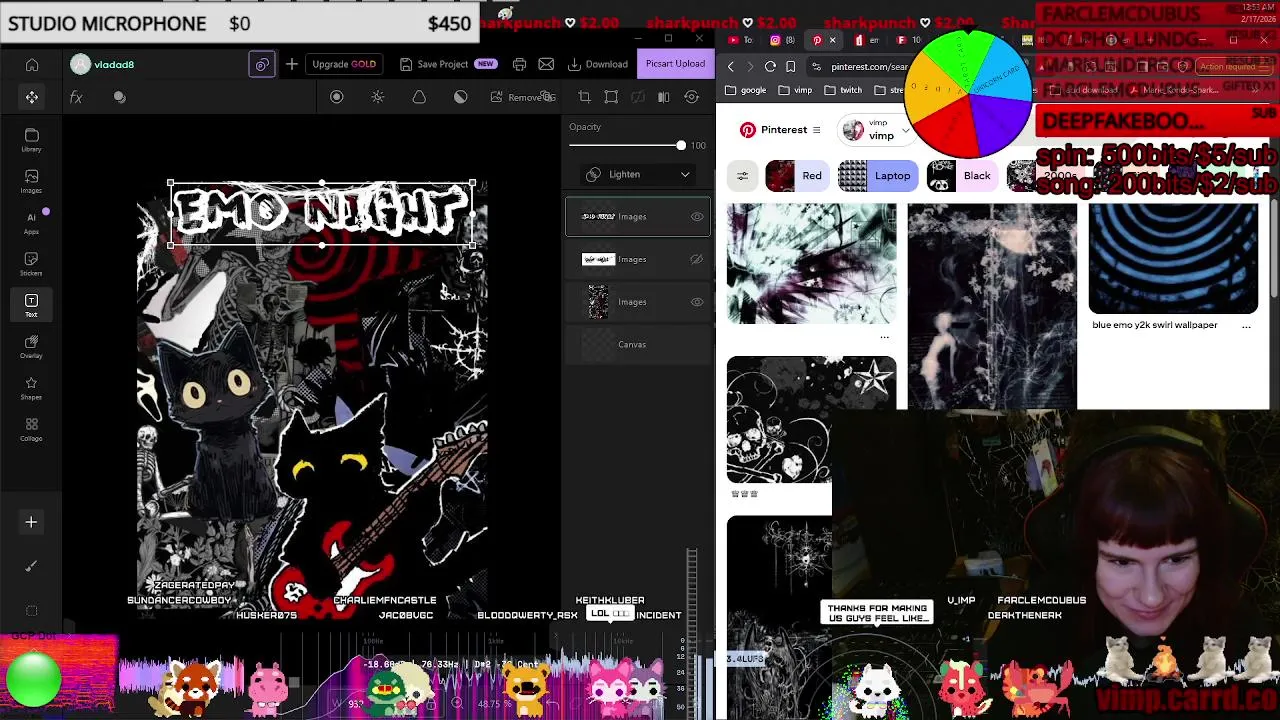Select the Move tool in Picsart
Image resolution: width=1280 pixels, height=720 pixels.
[32, 97]
